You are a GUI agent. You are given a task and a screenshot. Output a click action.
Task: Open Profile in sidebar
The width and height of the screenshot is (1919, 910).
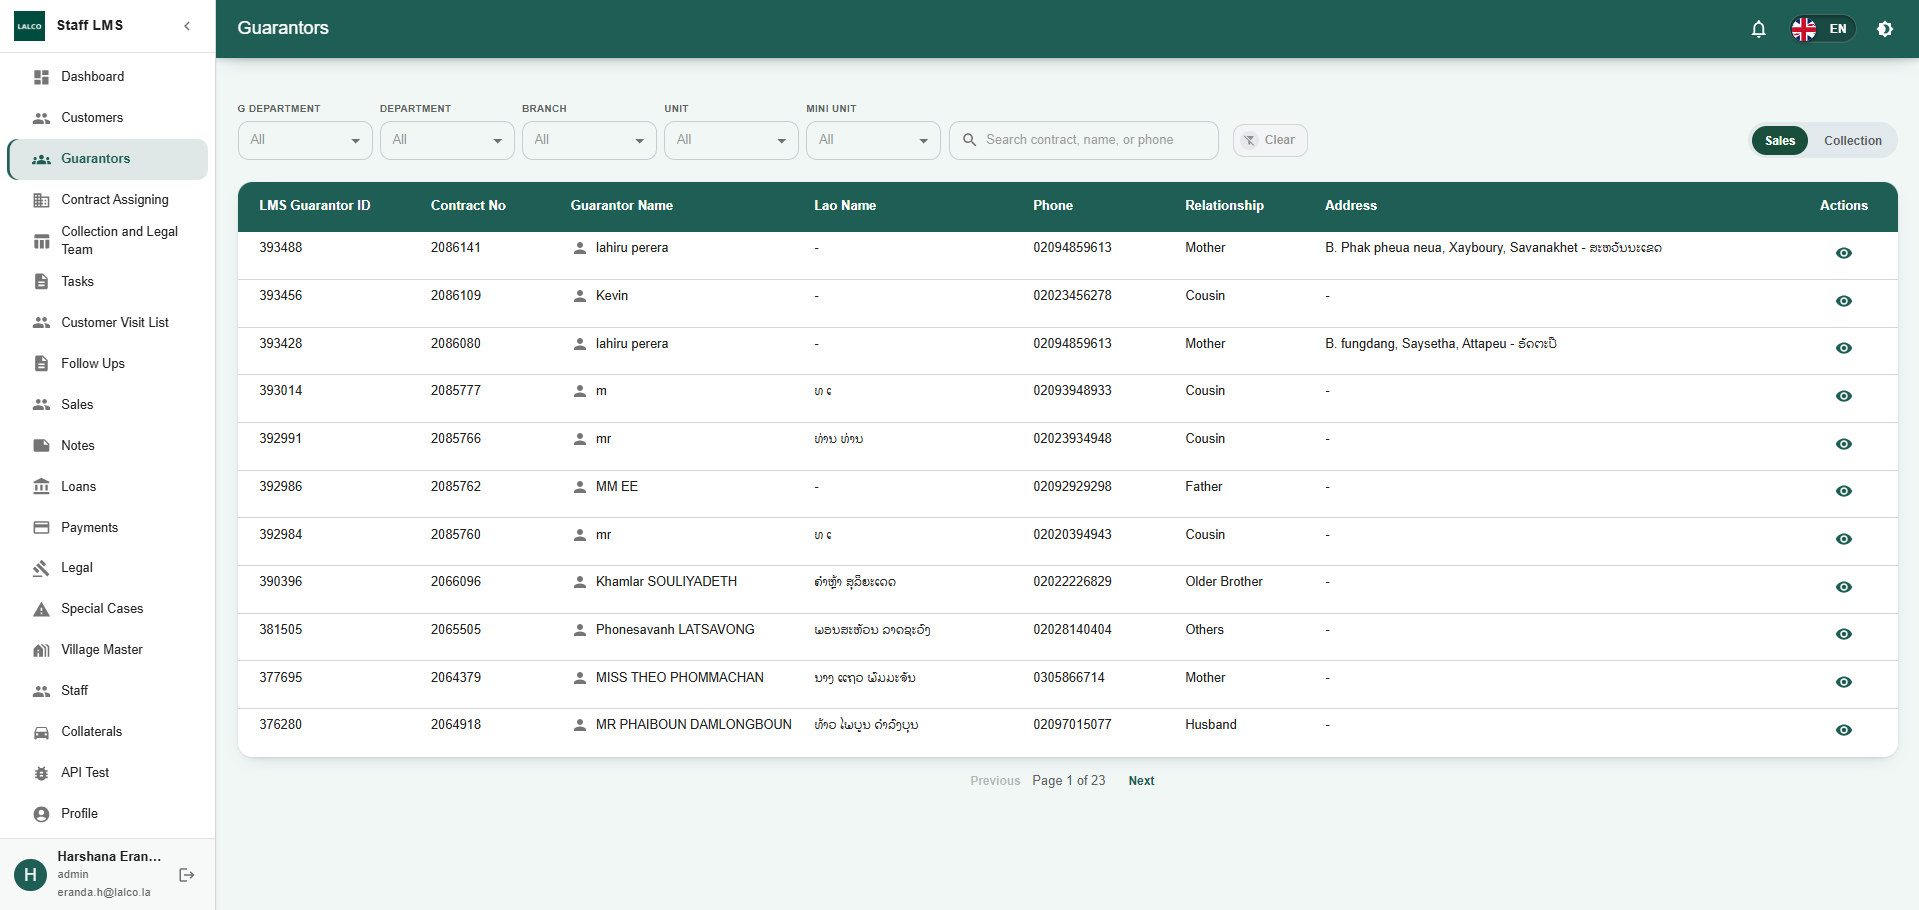(108, 814)
